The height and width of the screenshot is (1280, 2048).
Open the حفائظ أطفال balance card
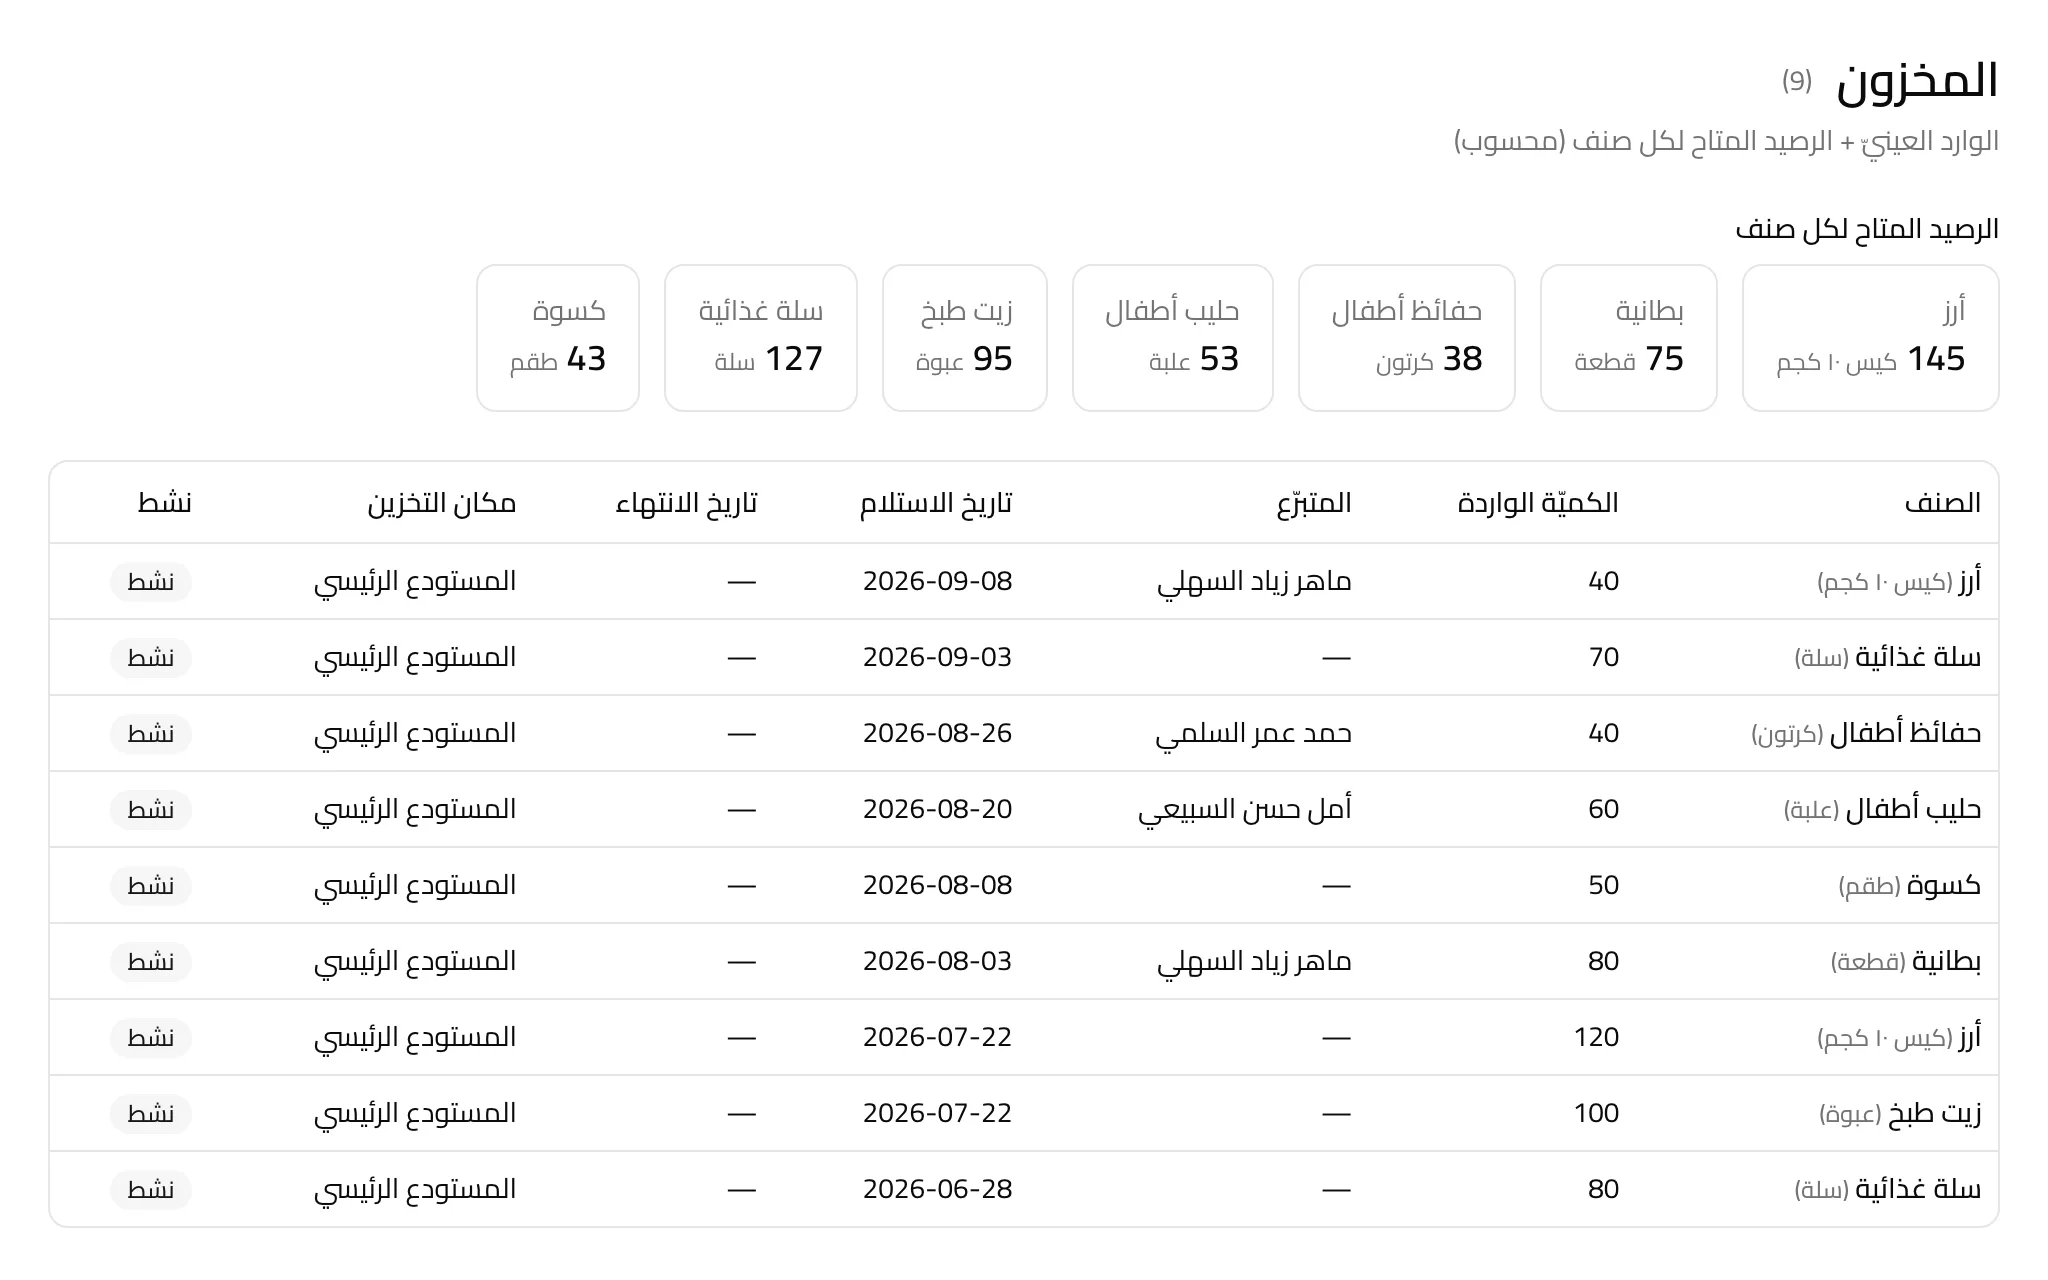(x=1407, y=338)
